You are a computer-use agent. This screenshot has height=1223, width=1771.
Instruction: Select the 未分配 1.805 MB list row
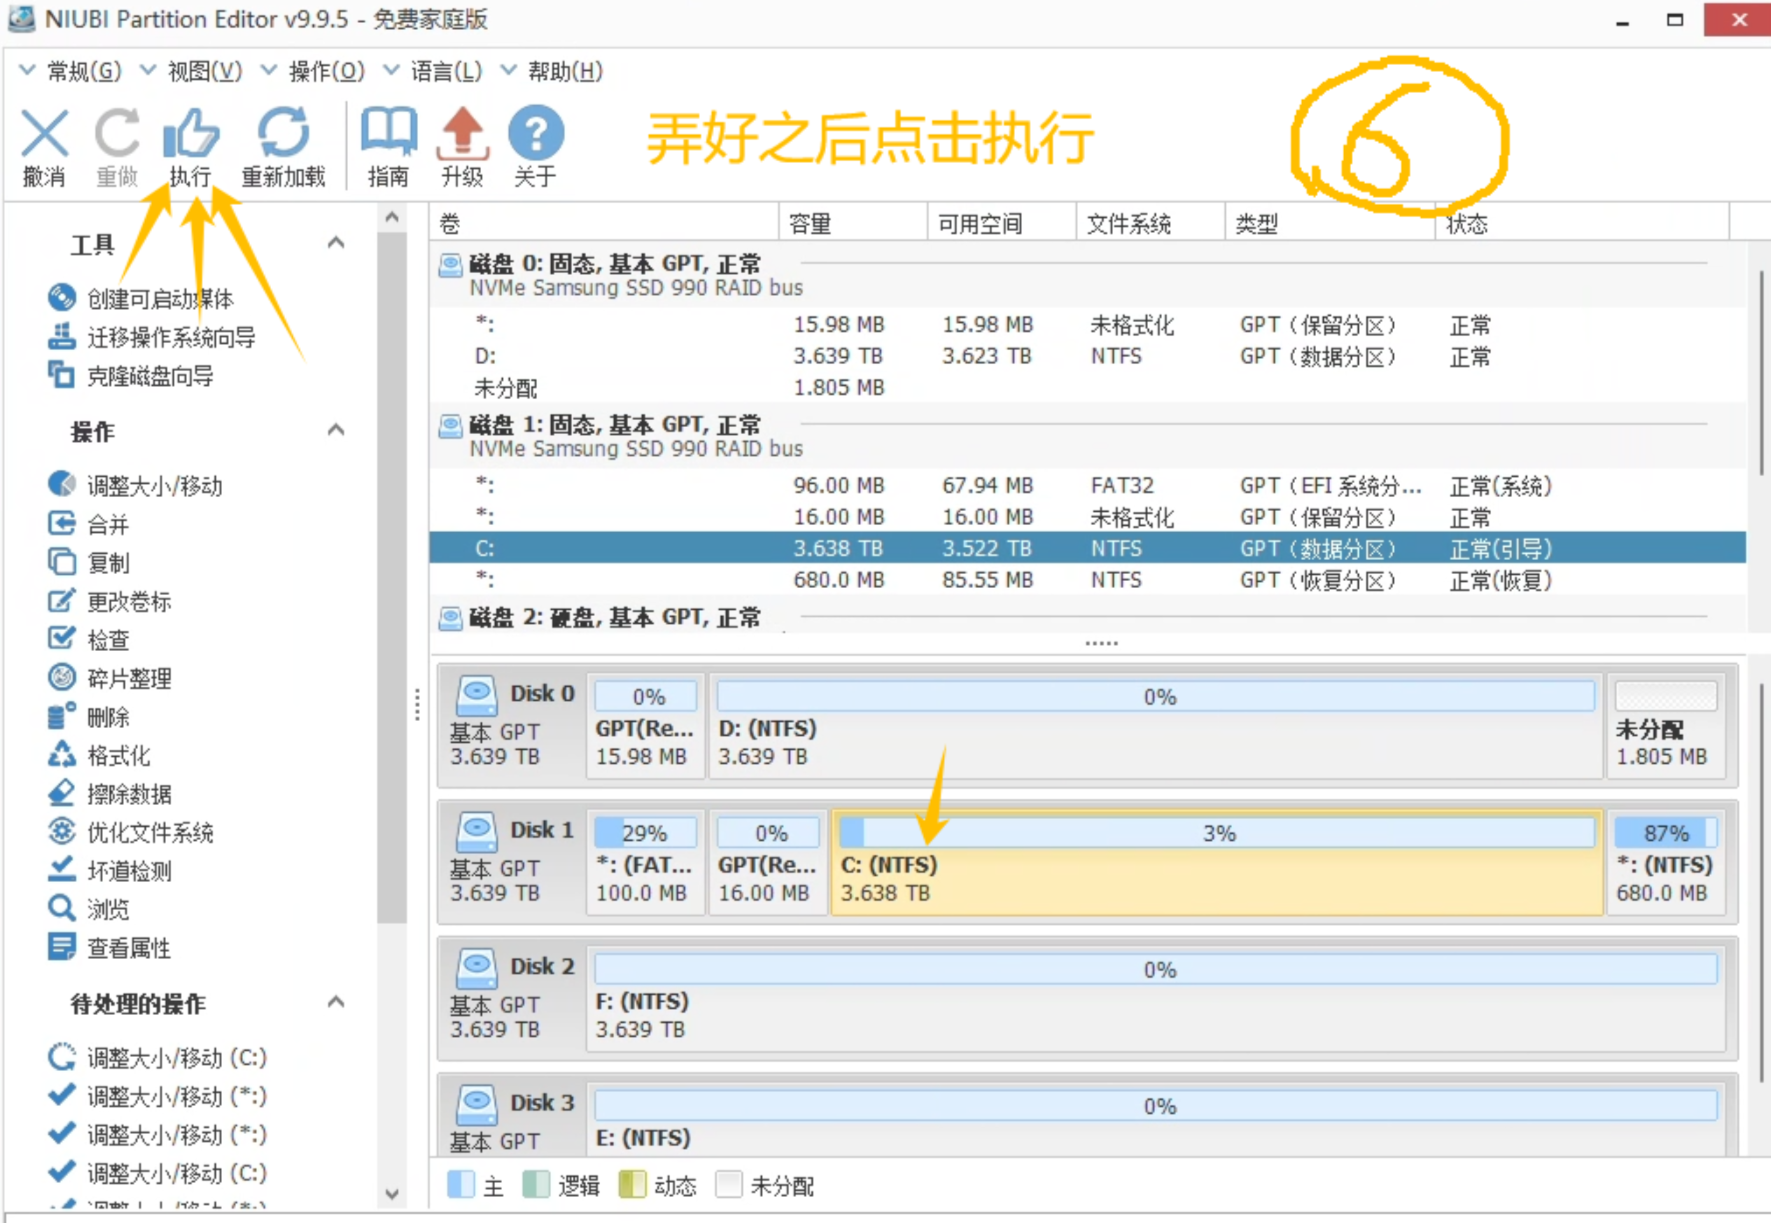click(x=1088, y=387)
